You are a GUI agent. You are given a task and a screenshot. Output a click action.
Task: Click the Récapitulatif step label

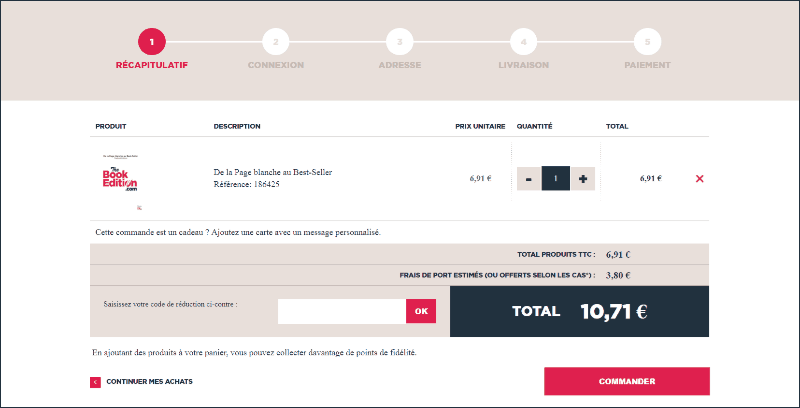[152, 65]
